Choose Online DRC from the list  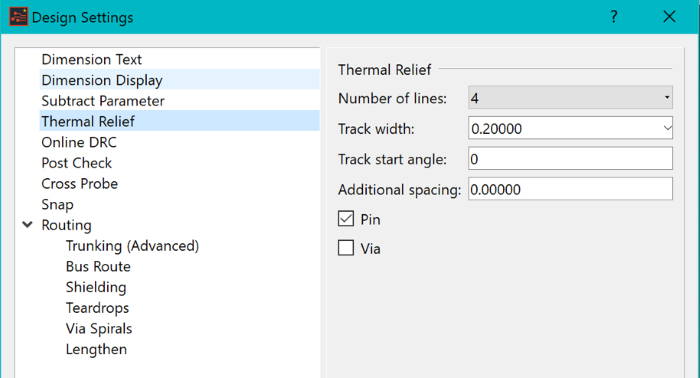[79, 142]
